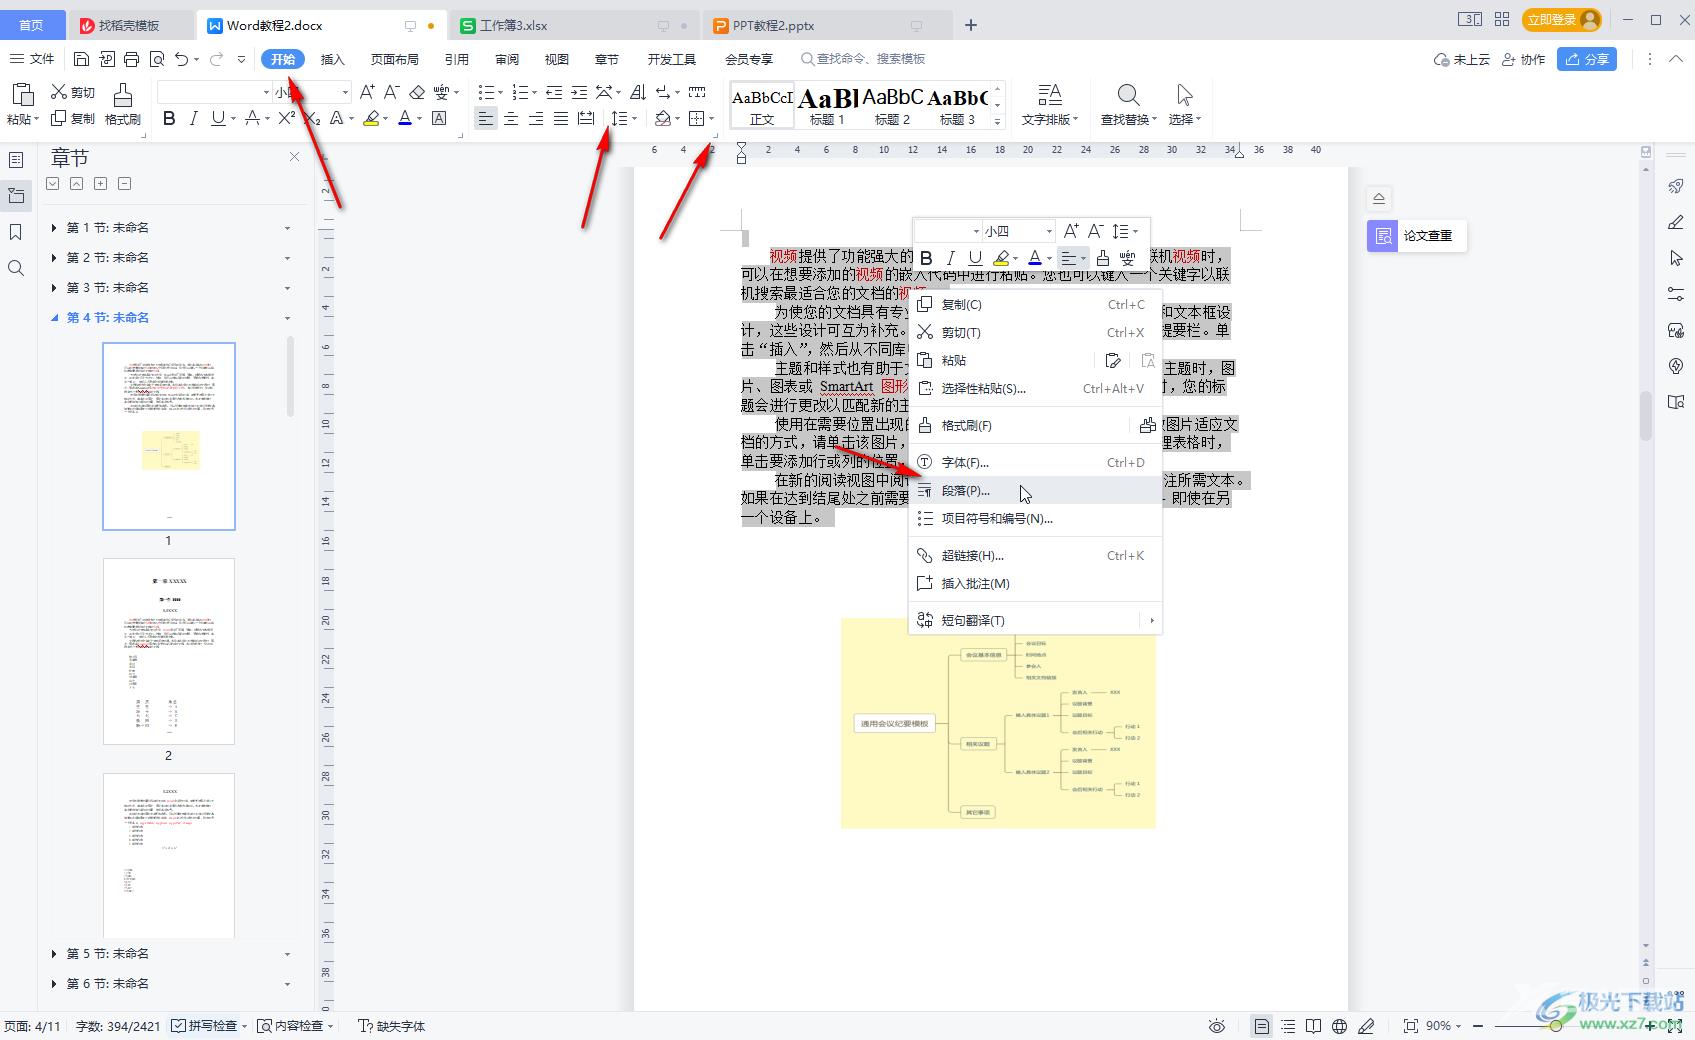This screenshot has height=1040, width=1695.
Task: Collapse 第 4 节 section in chapter panel
Action: point(54,318)
